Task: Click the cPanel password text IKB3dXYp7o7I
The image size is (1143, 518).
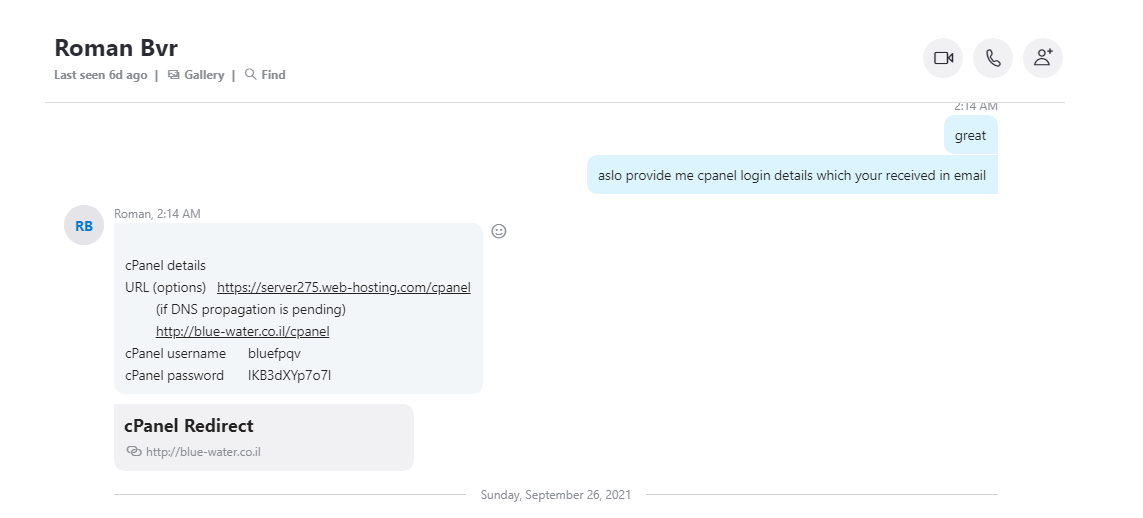Action: [x=289, y=375]
